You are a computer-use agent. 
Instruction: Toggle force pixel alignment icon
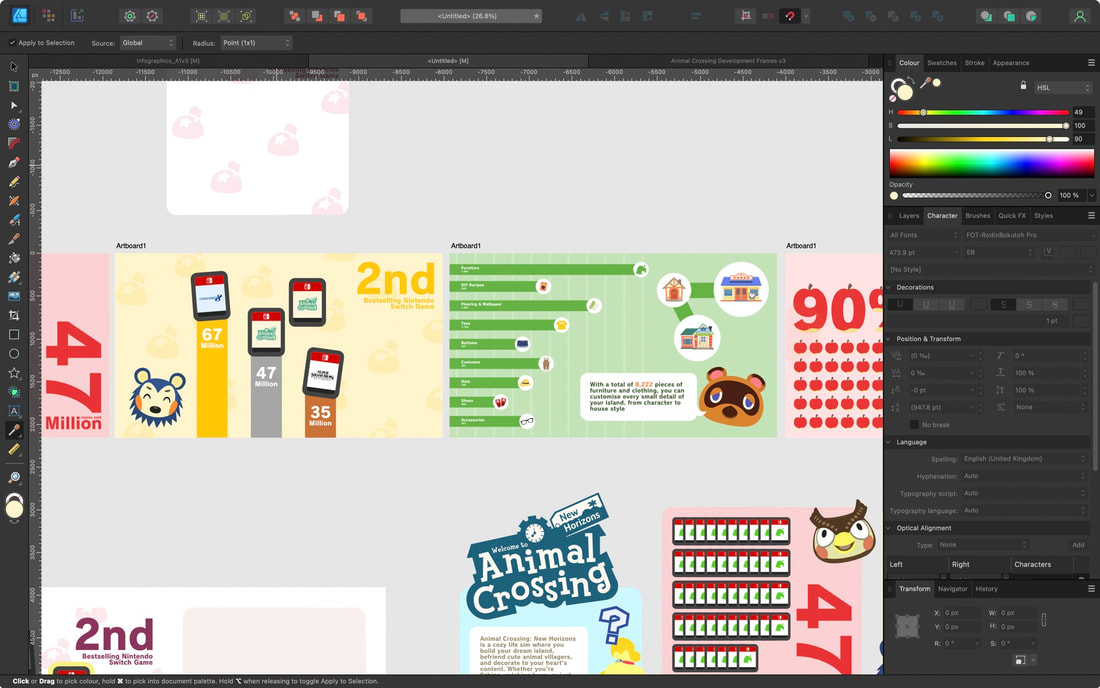(746, 16)
